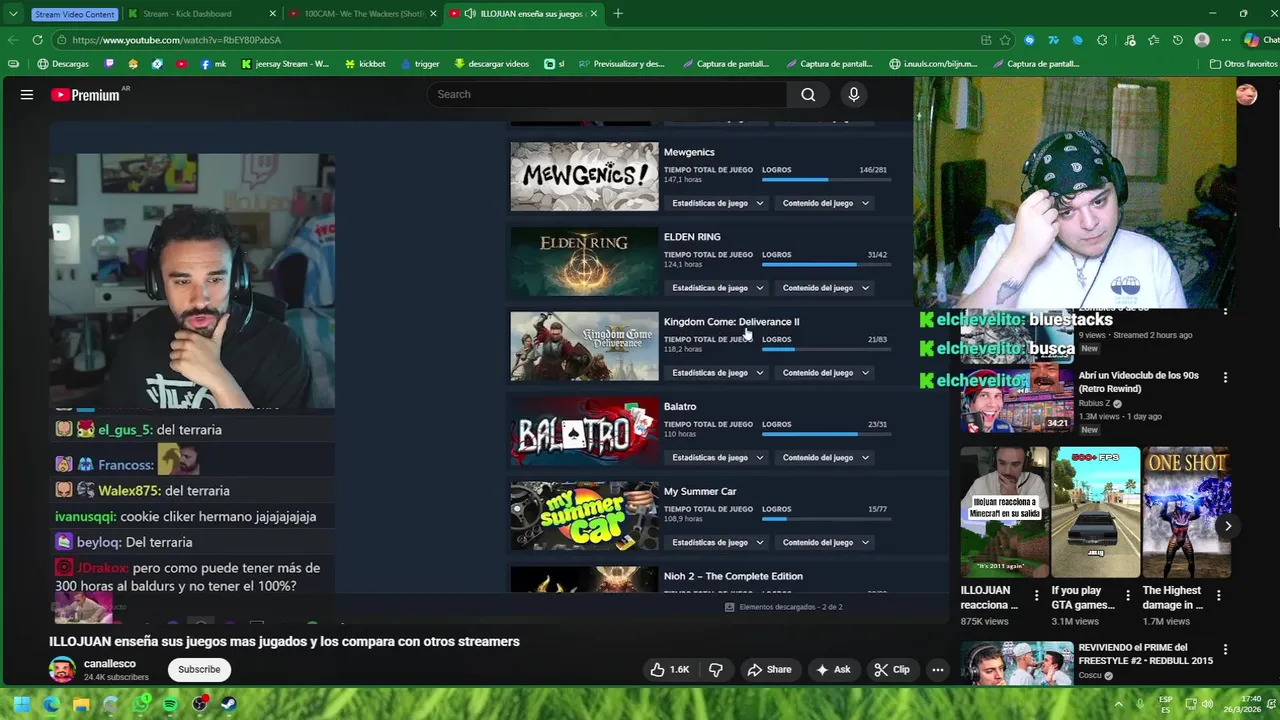Open options for 'Abrí un Videoclub' video
This screenshot has height=720, width=1280.
[1225, 378]
